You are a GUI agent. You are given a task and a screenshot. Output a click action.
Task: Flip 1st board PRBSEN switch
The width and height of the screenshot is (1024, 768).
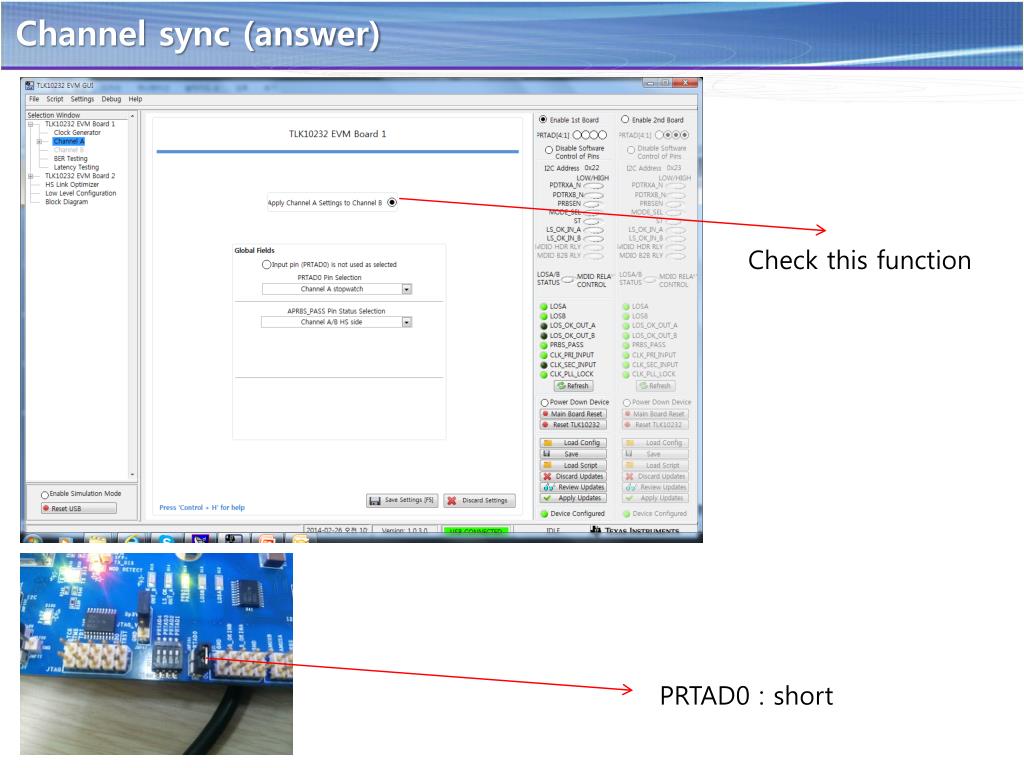point(593,204)
